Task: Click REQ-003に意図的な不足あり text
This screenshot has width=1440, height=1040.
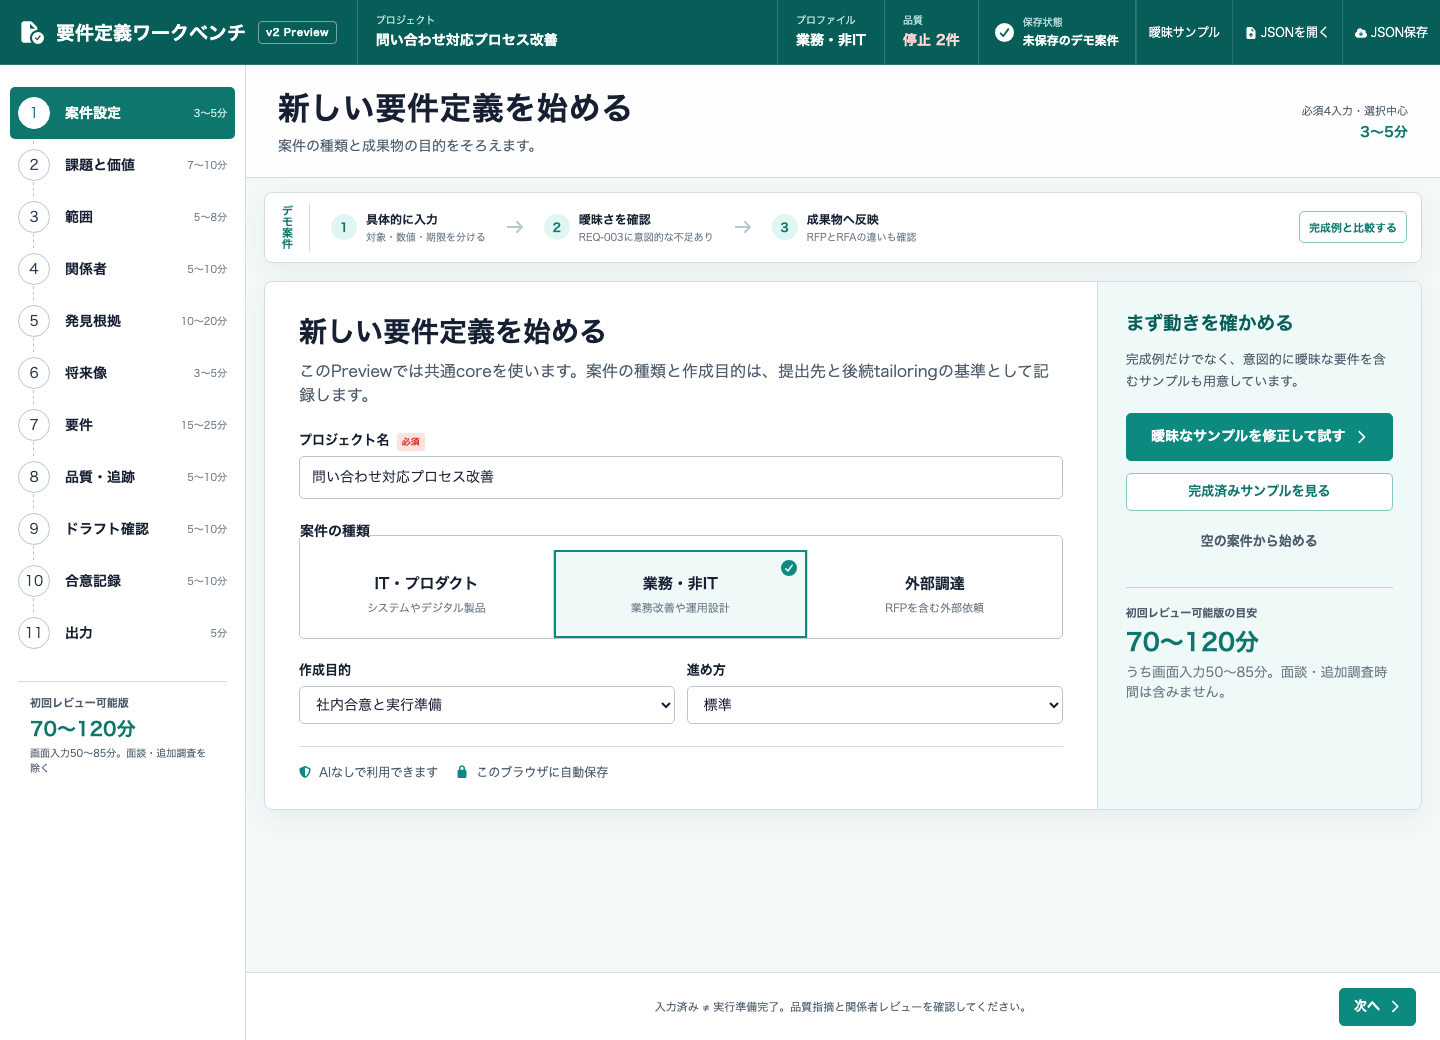Action: [646, 237]
